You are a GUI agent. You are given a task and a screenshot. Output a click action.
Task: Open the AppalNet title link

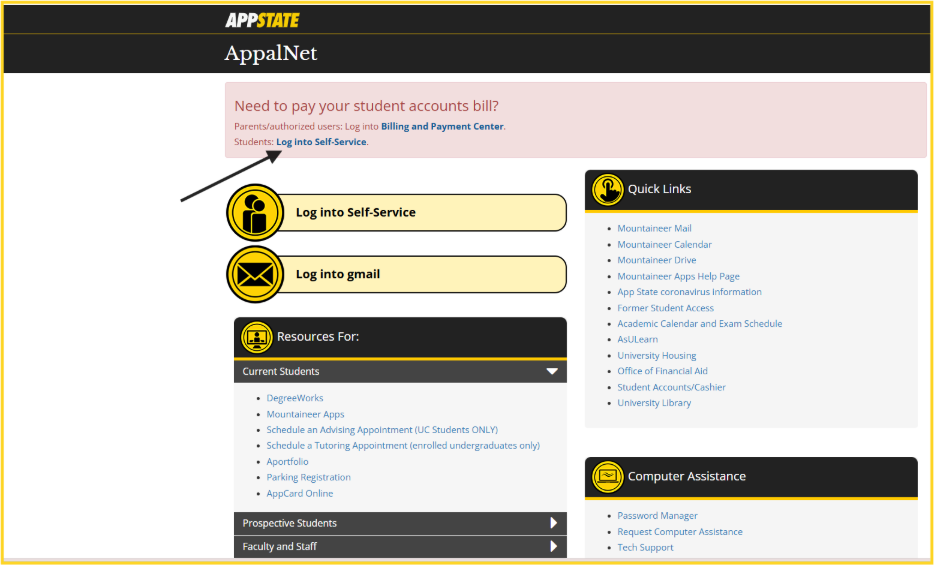[x=271, y=54]
